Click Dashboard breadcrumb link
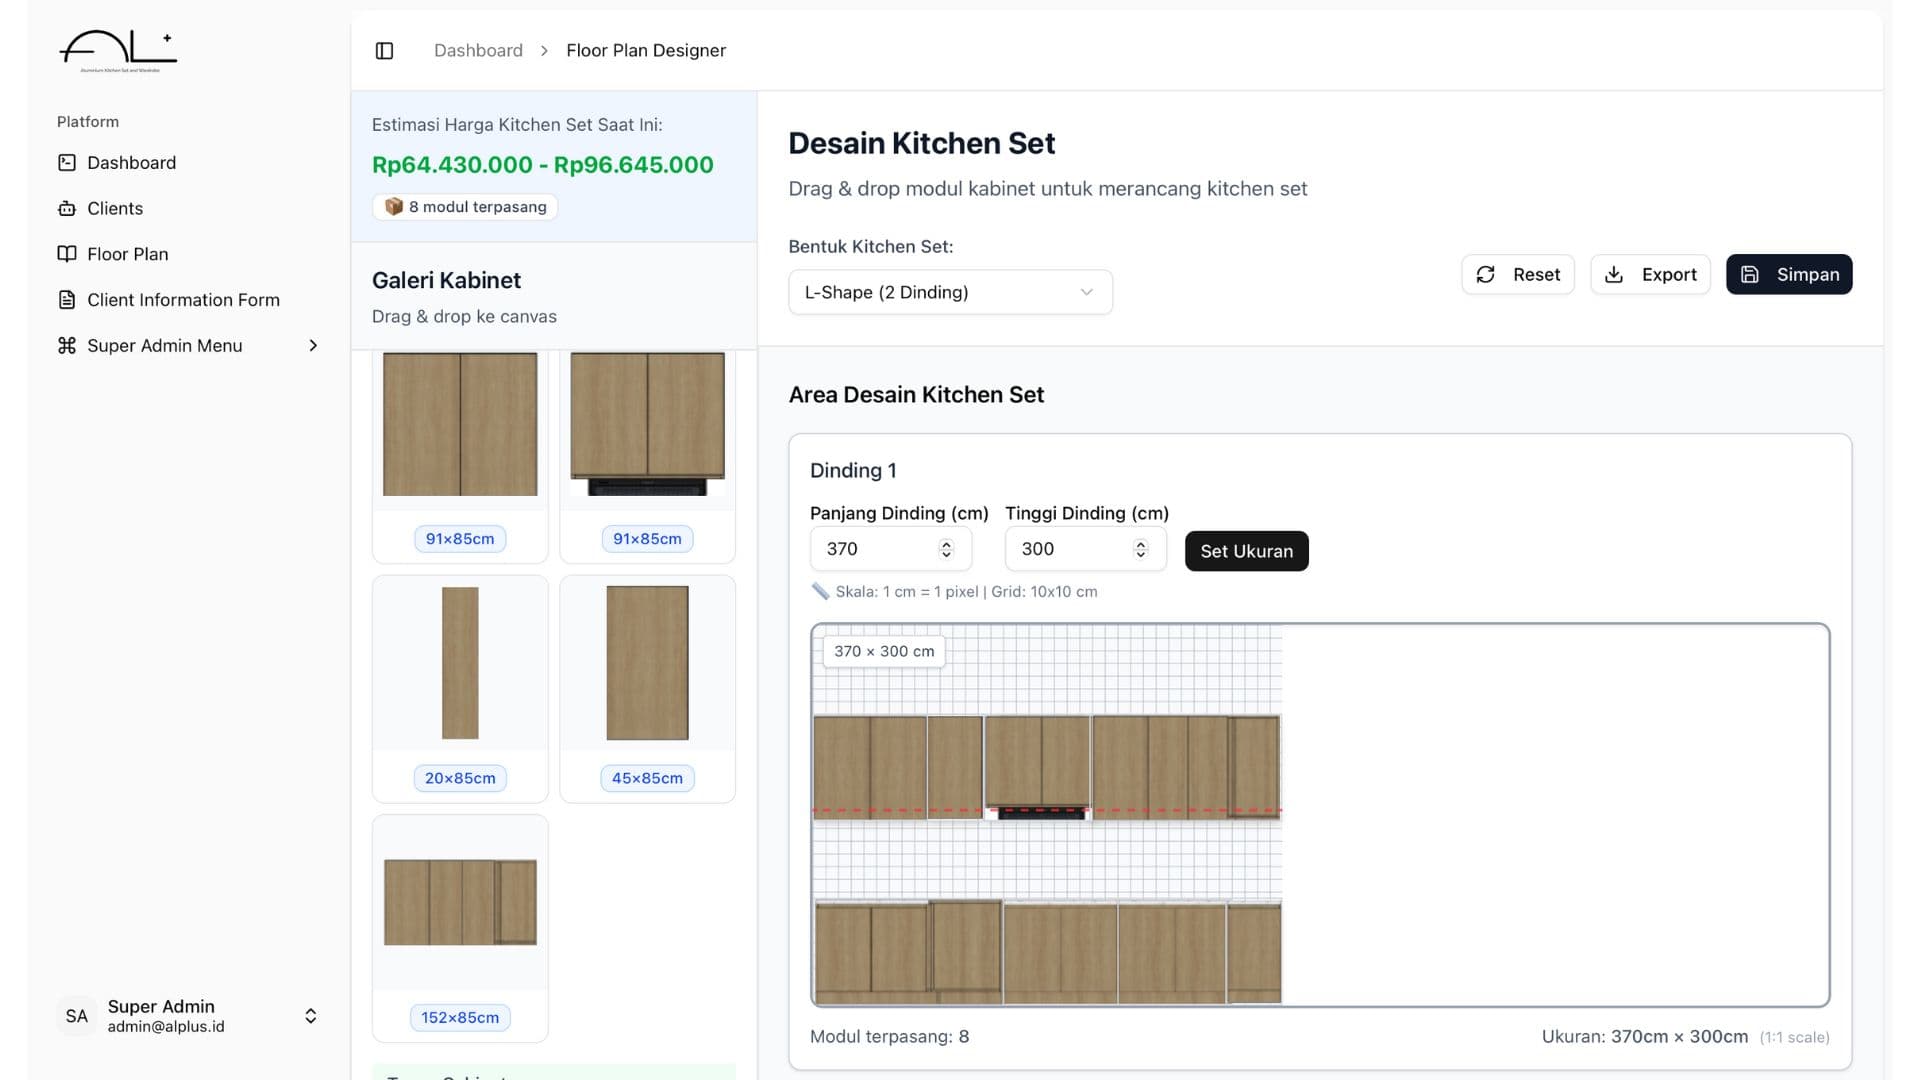1920x1080 pixels. [478, 51]
